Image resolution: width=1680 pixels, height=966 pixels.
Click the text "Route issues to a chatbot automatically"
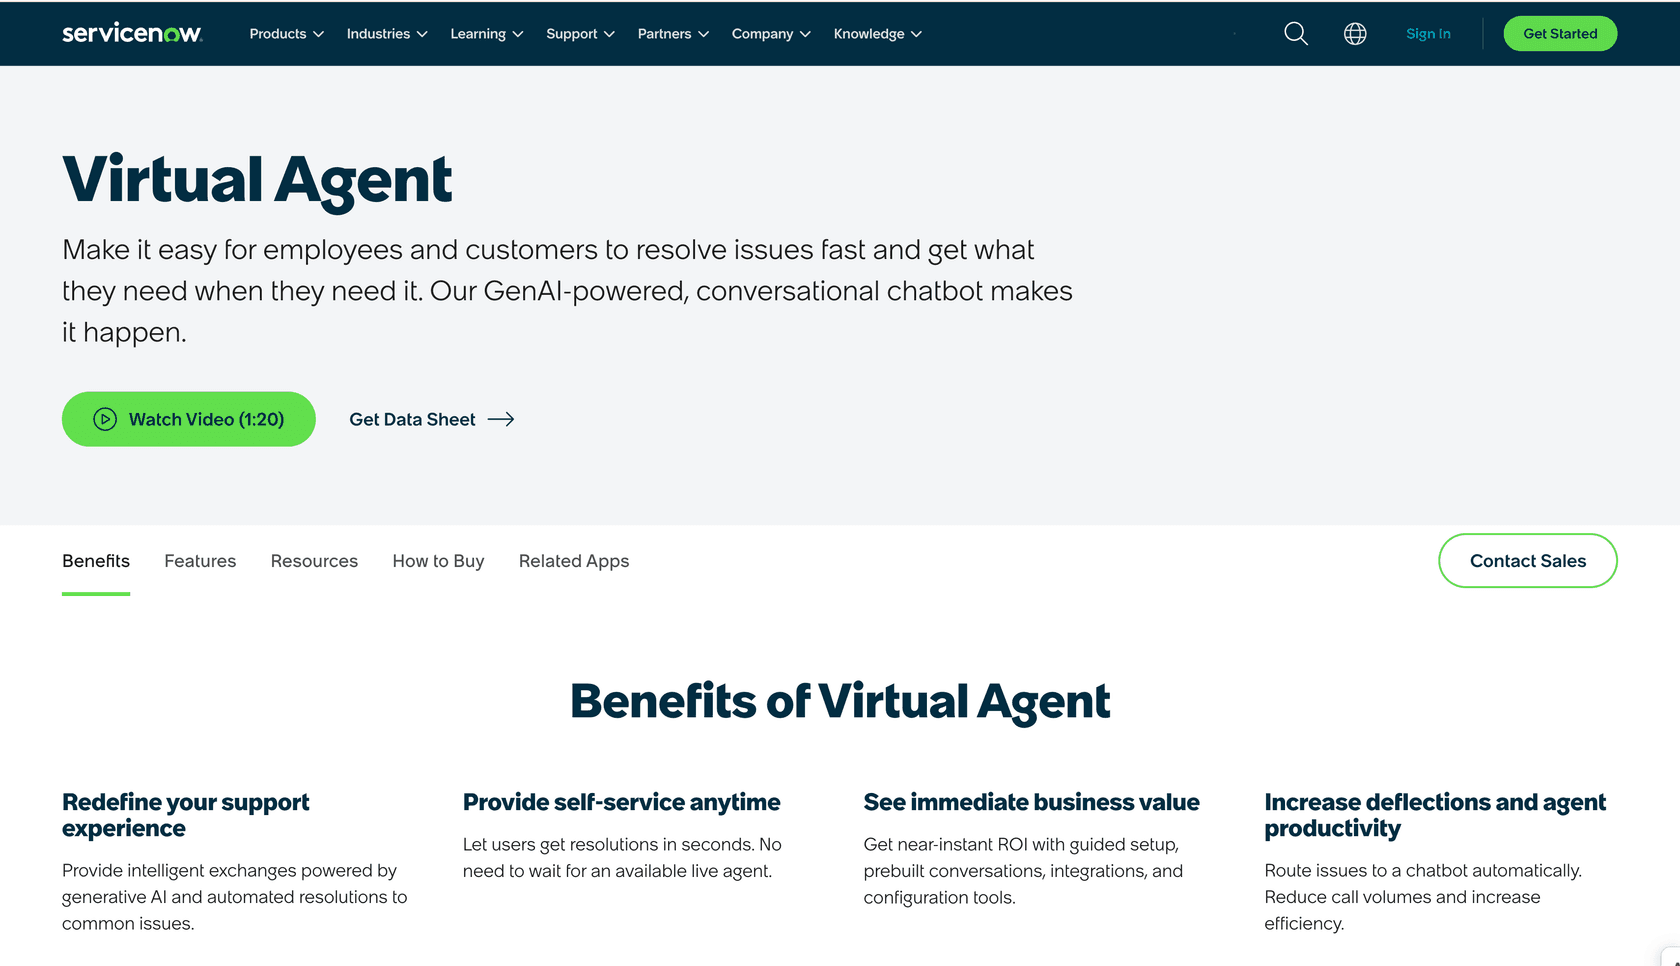point(1422,871)
